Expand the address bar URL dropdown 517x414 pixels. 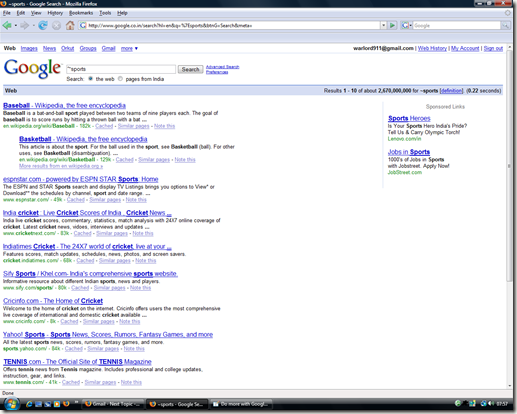click(x=383, y=25)
